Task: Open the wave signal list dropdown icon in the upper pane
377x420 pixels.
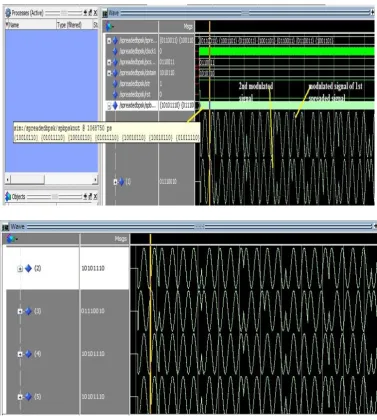Action: (110, 26)
